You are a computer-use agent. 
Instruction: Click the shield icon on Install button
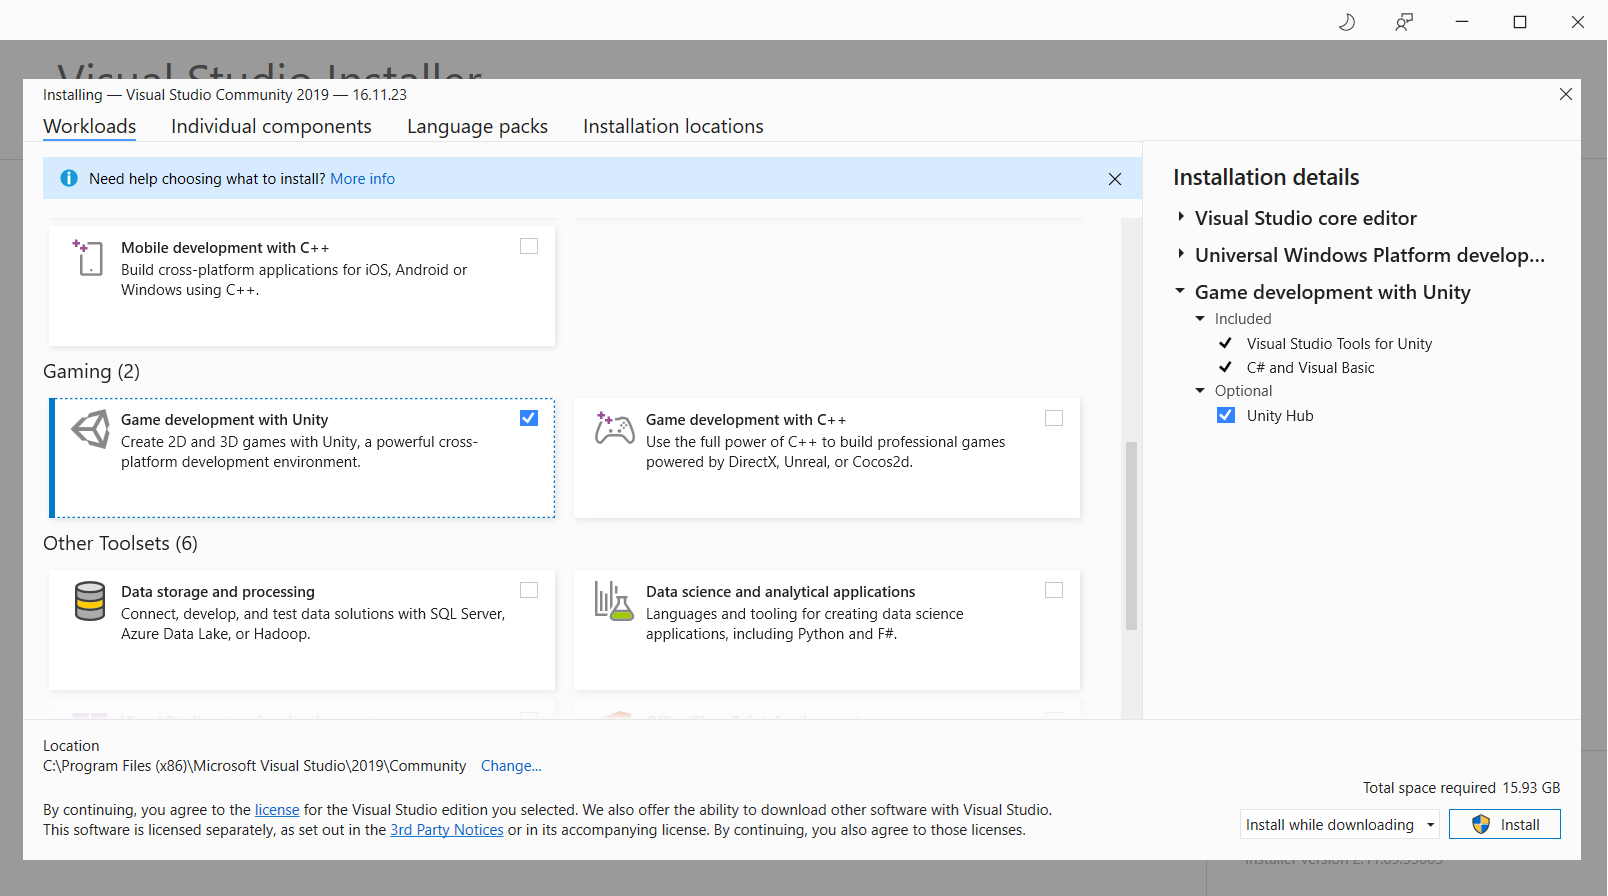pyautogui.click(x=1481, y=824)
